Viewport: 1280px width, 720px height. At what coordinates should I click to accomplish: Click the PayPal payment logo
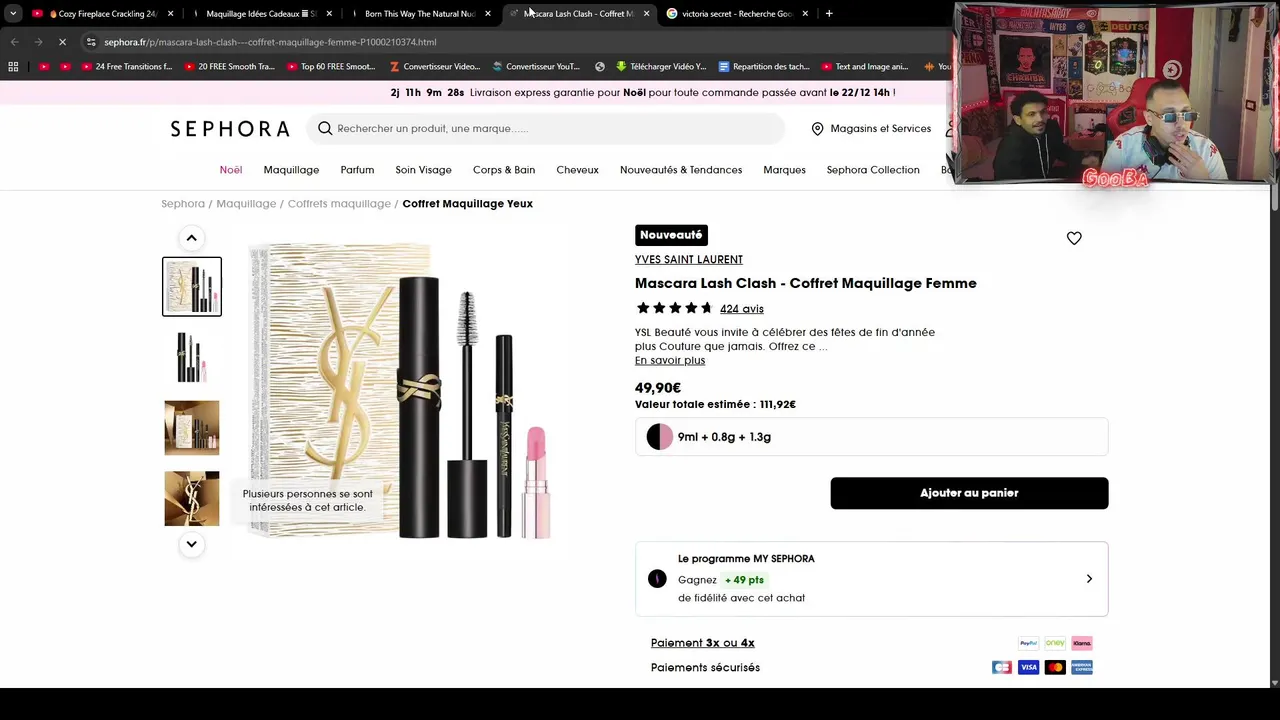[x=1028, y=643]
